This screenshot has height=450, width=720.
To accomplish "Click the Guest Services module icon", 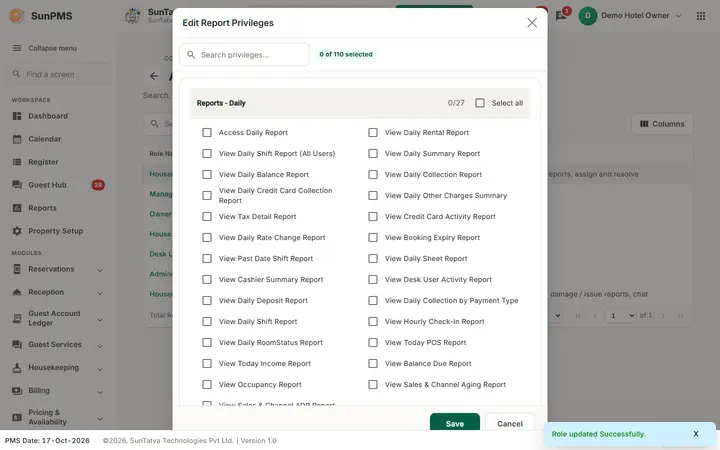I will tap(17, 344).
